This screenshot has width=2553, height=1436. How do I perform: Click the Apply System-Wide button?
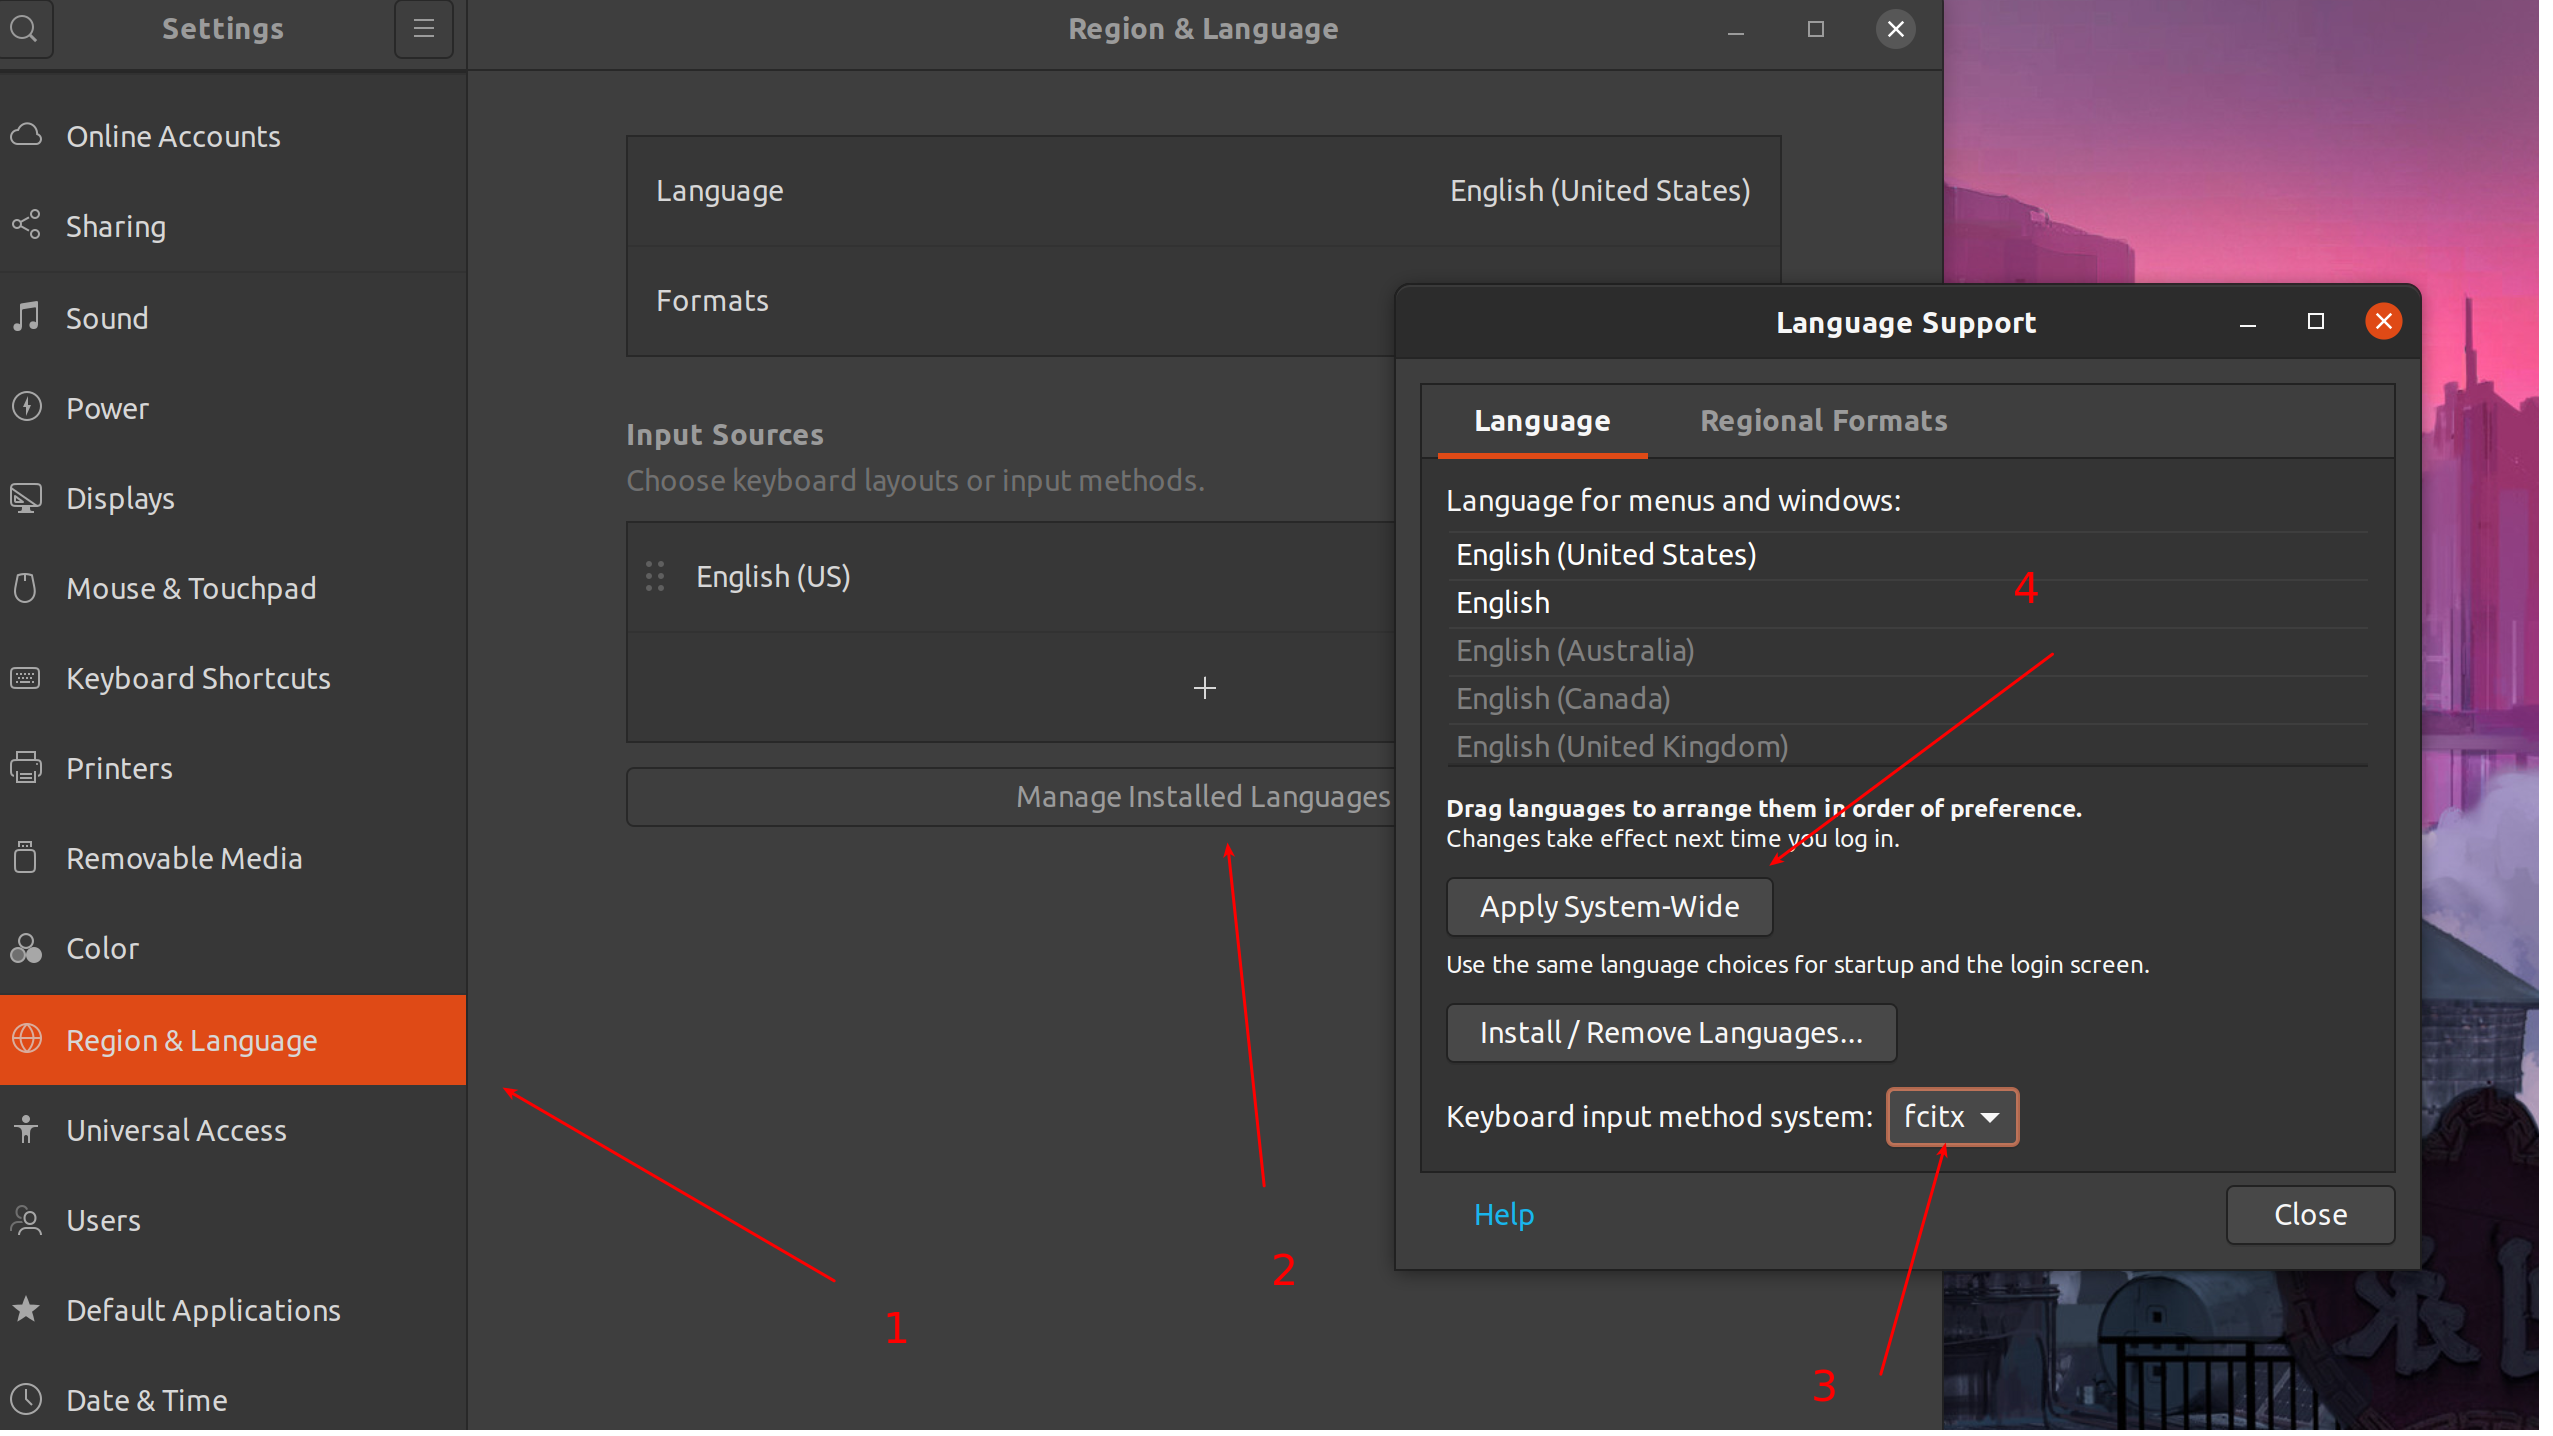click(x=1609, y=907)
